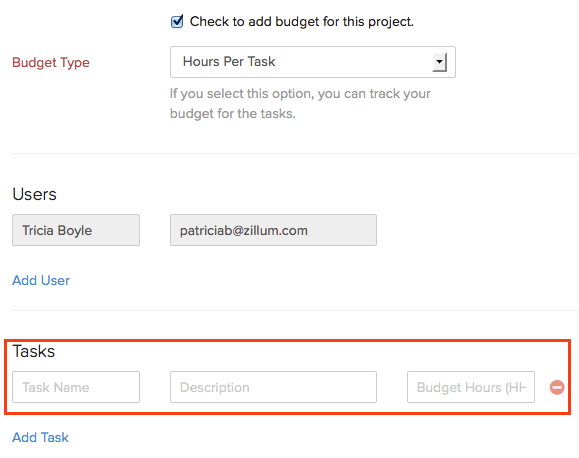Select the patriciab@zillum.com email field
This screenshot has width=579, height=458.
(273, 230)
